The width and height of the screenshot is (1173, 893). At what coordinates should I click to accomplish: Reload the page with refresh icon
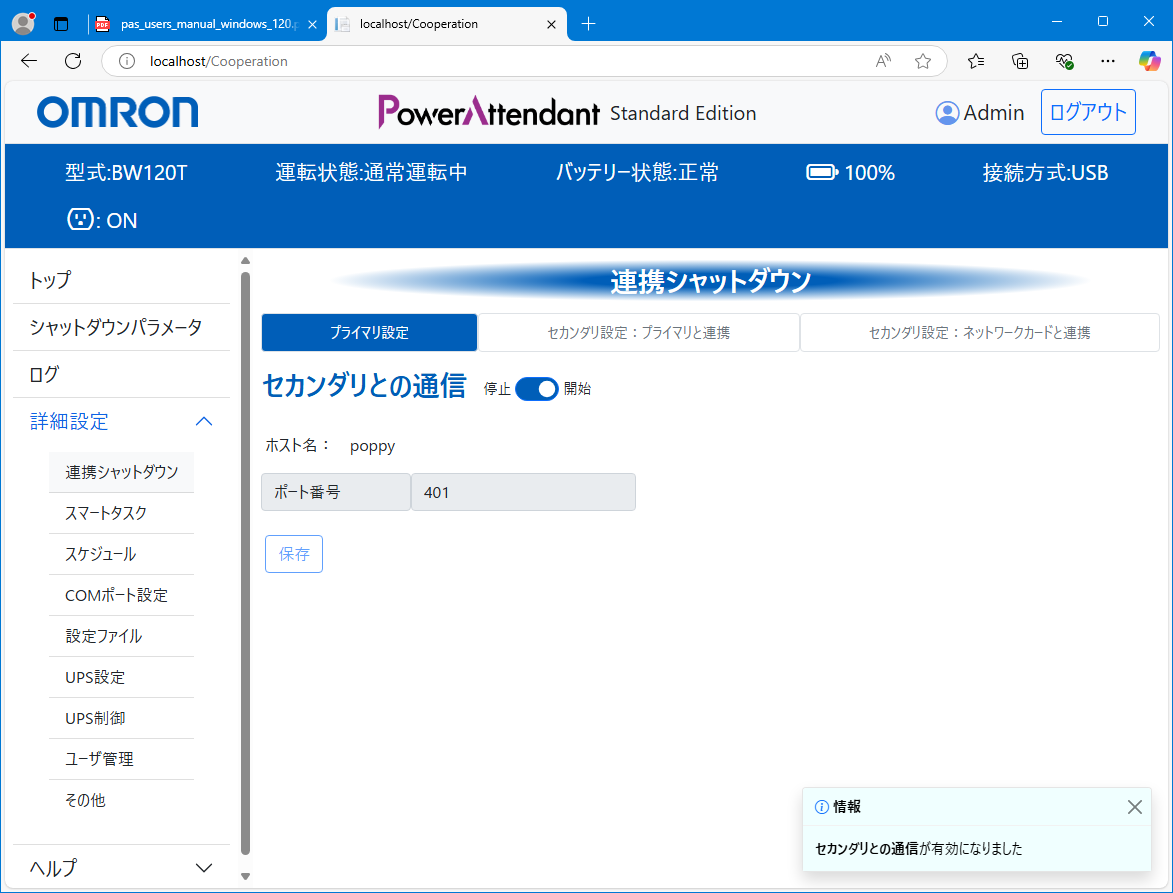pos(73,61)
